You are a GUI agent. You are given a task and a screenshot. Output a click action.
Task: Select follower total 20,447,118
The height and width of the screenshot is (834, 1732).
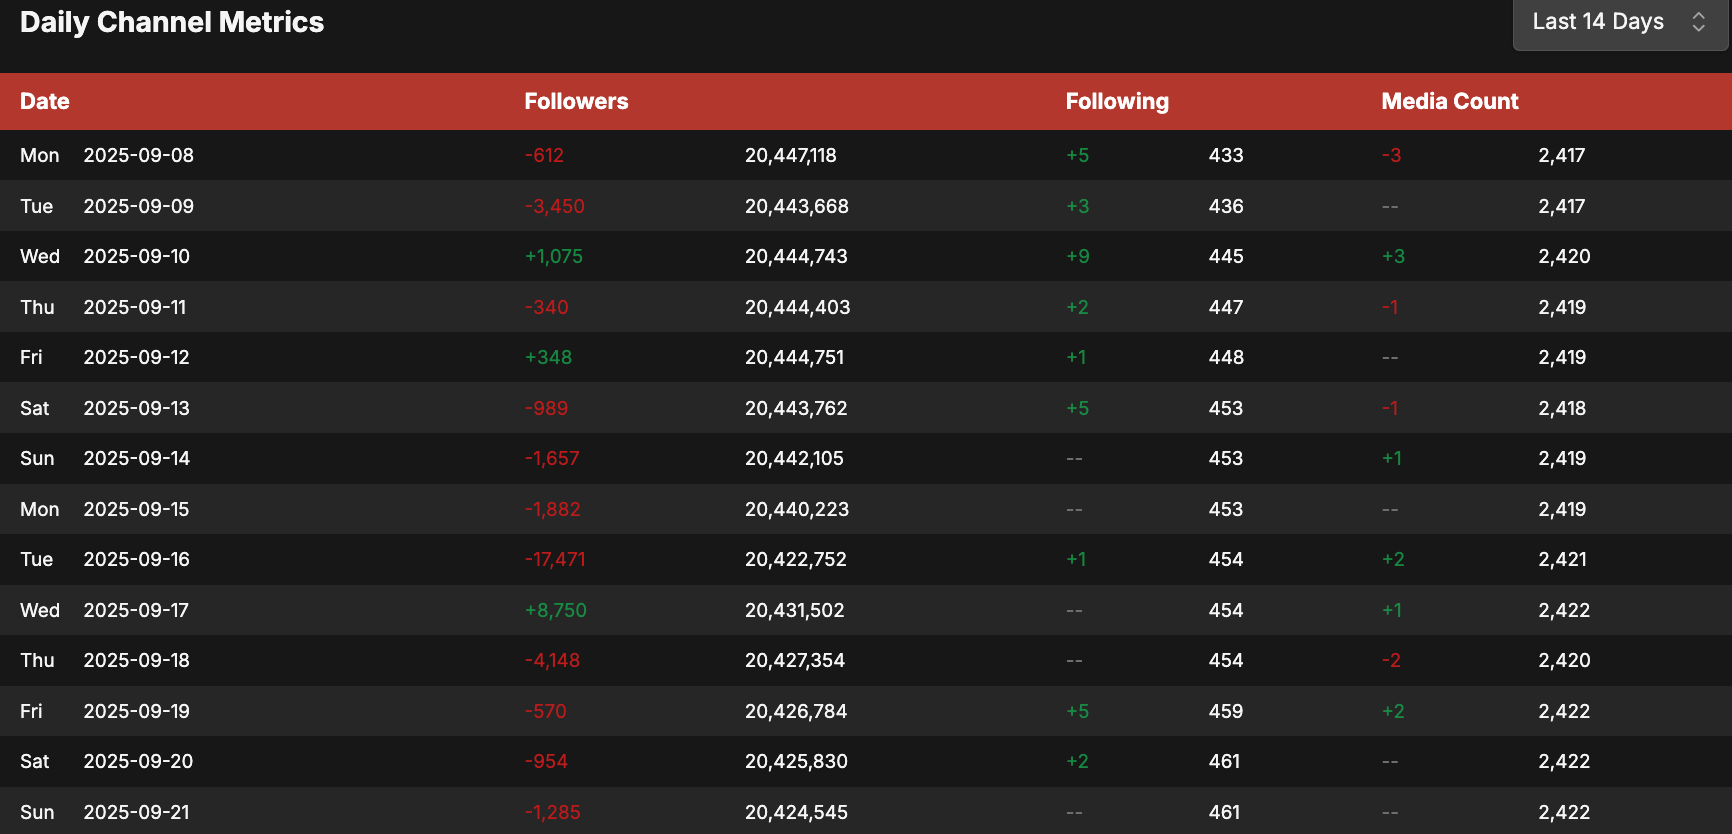pyautogui.click(x=790, y=155)
